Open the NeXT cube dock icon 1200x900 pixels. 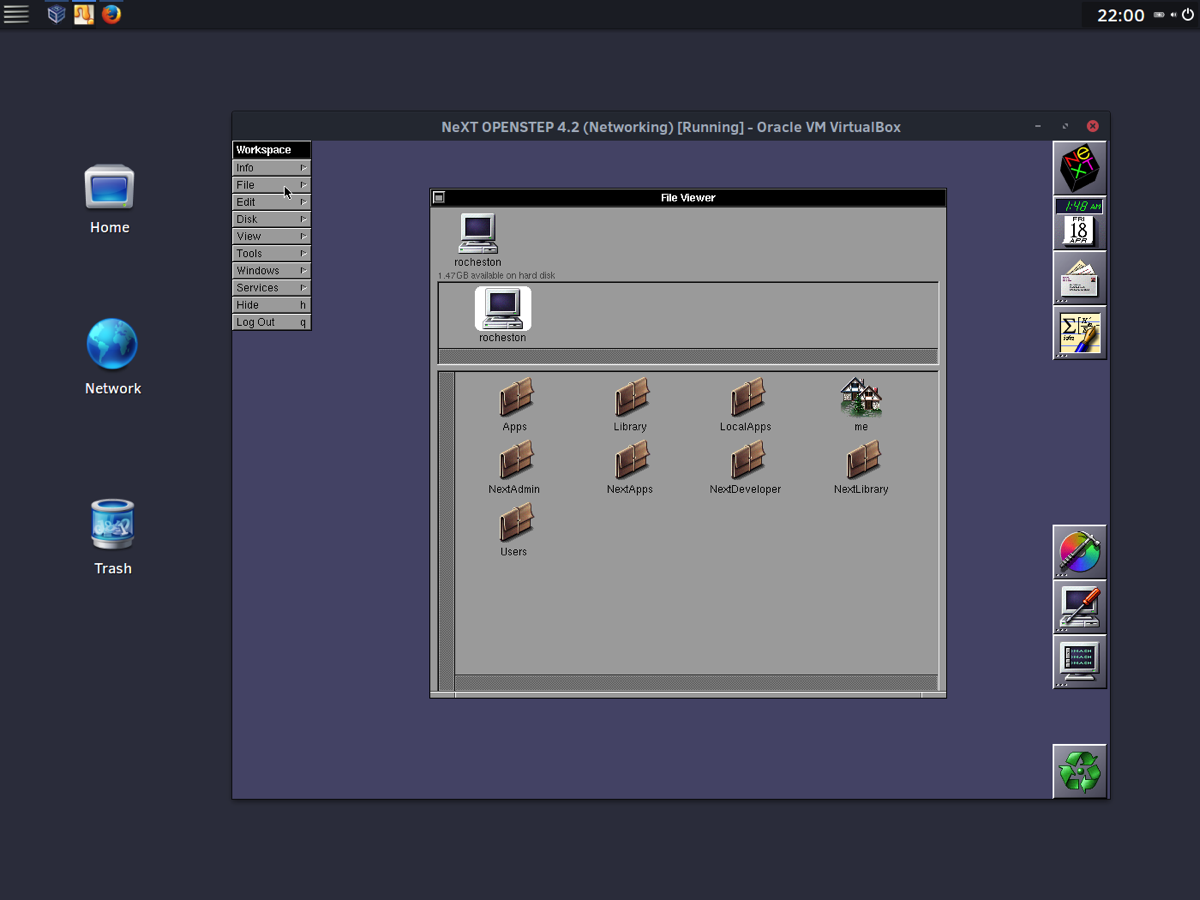[1080, 168]
